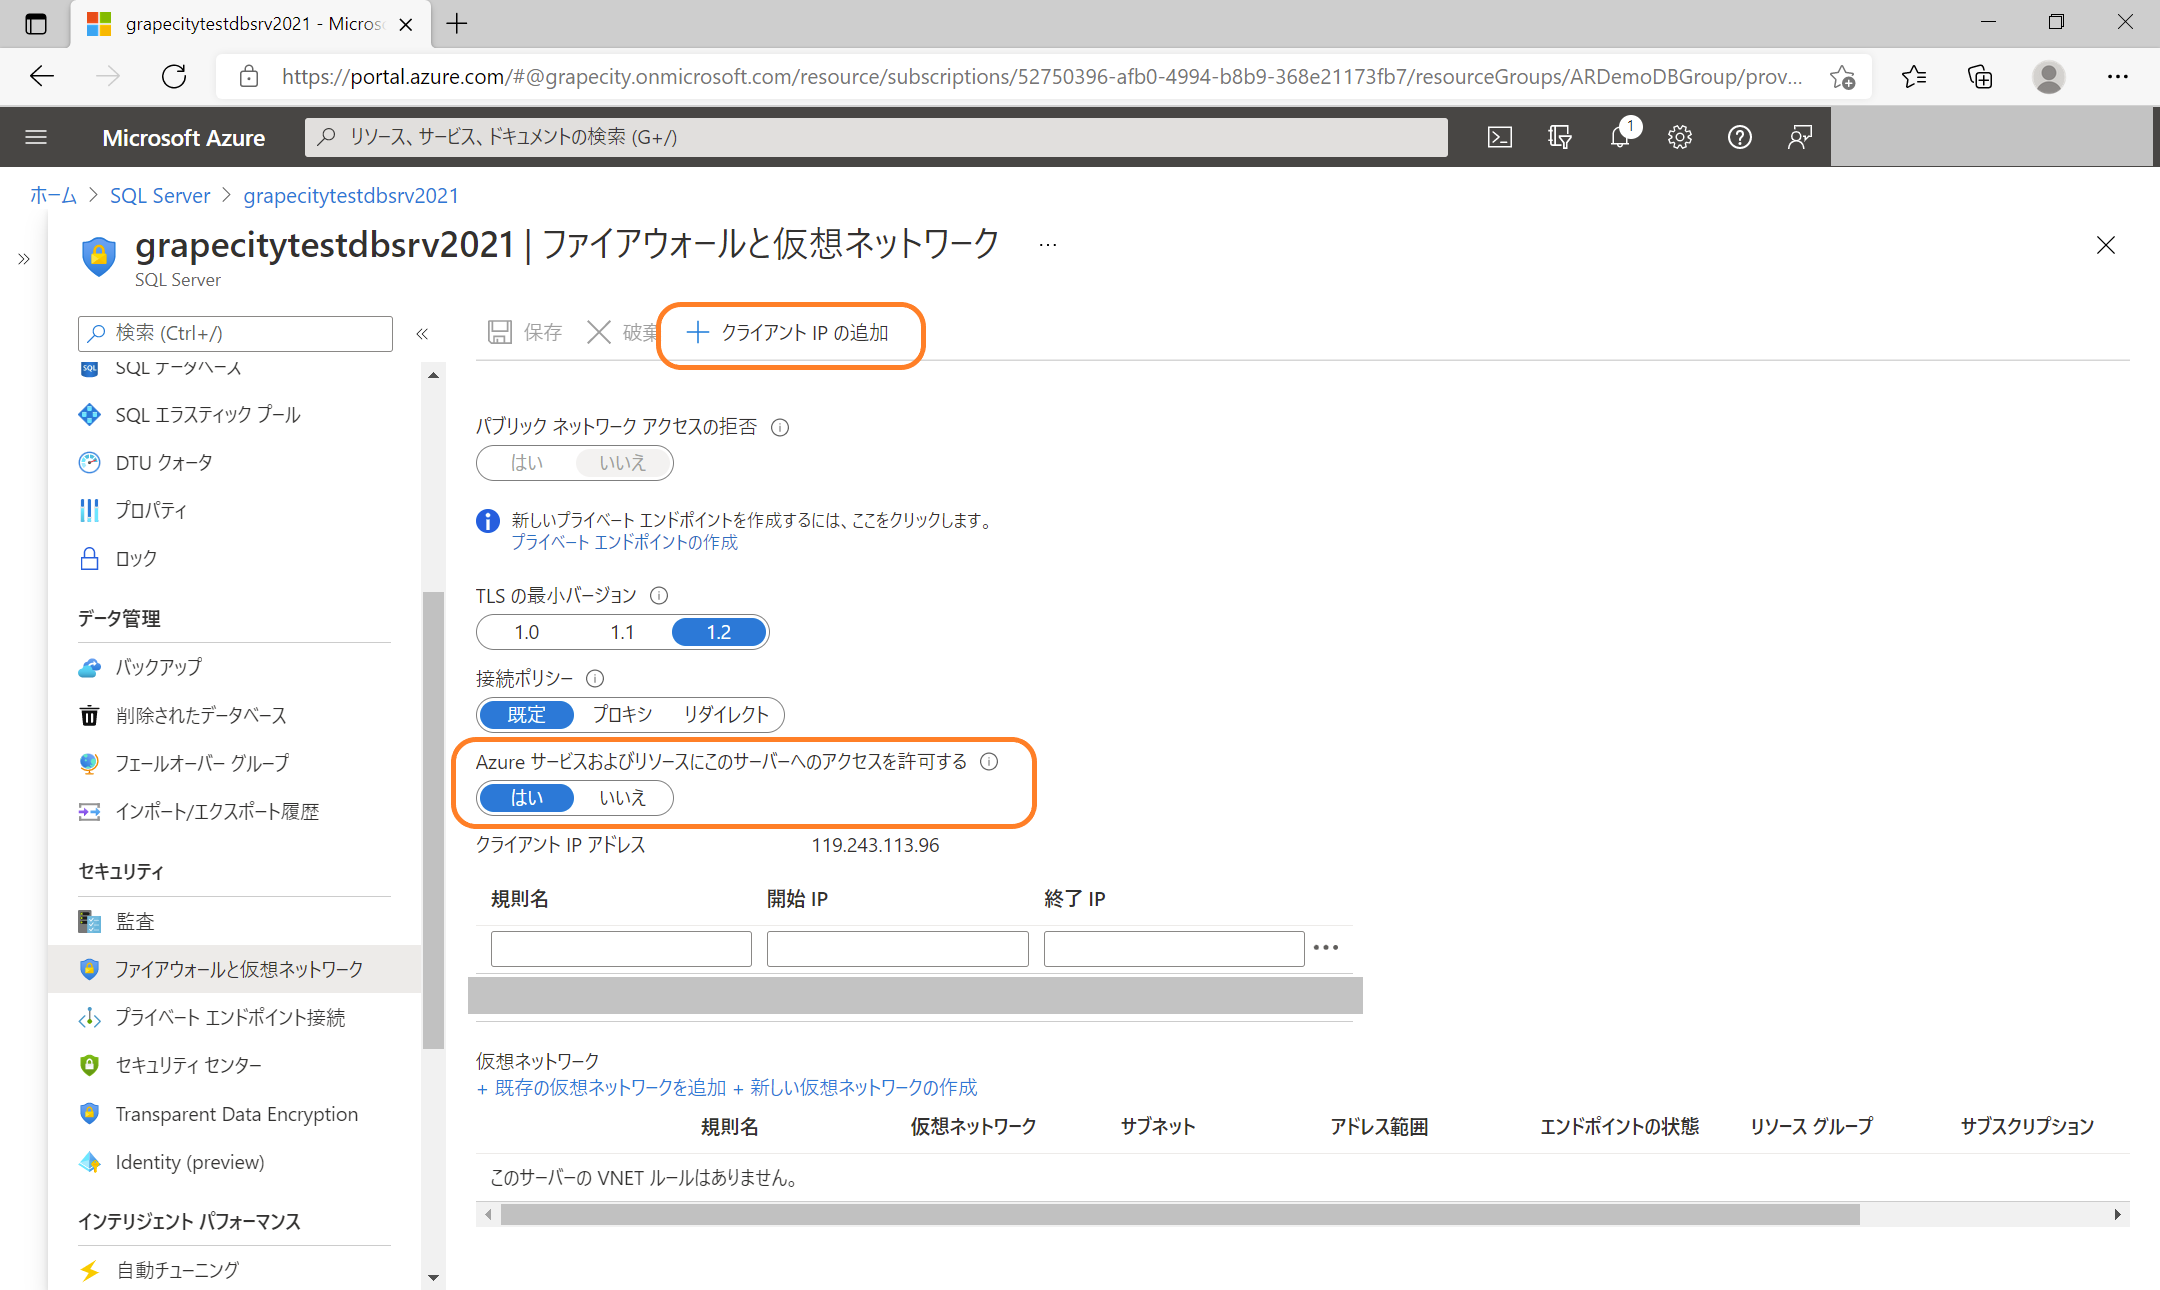Select TLS minimum version 1.0
The width and height of the screenshot is (2160, 1290).
click(527, 632)
